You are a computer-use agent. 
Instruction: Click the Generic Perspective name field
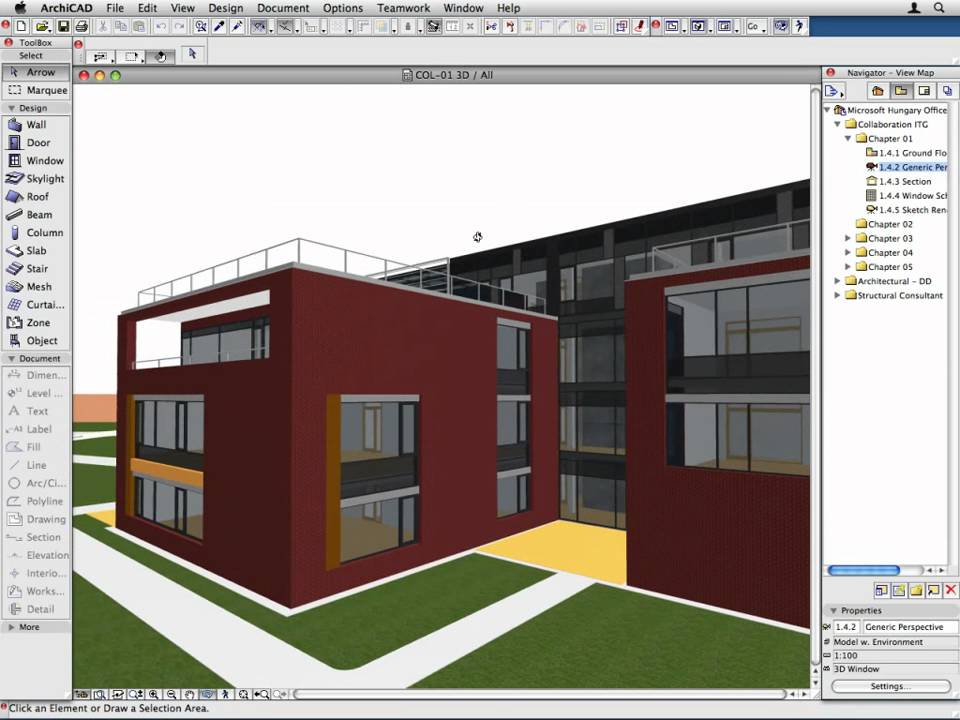pyautogui.click(x=910, y=627)
